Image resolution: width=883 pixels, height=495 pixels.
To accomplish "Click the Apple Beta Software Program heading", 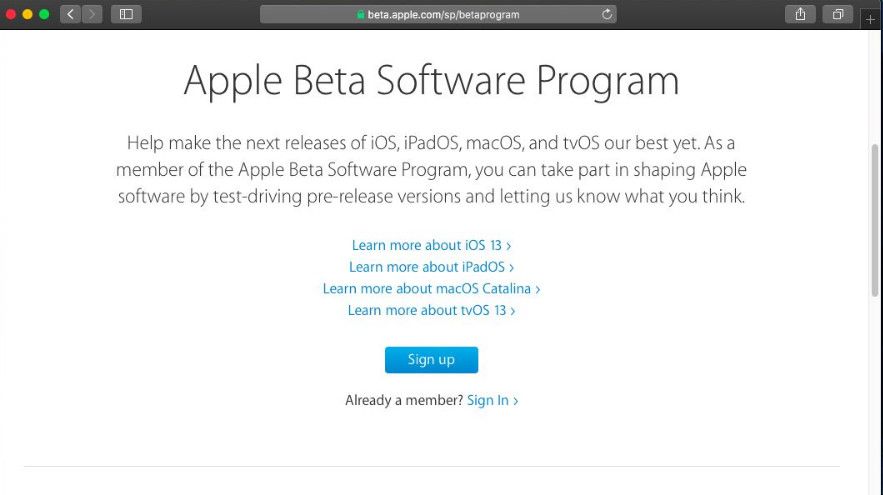I will click(431, 80).
